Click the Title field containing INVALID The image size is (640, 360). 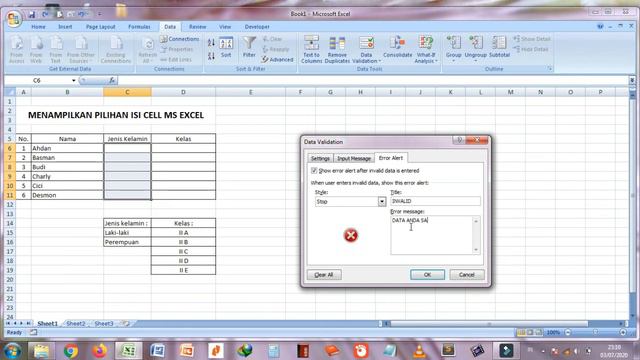(435, 201)
